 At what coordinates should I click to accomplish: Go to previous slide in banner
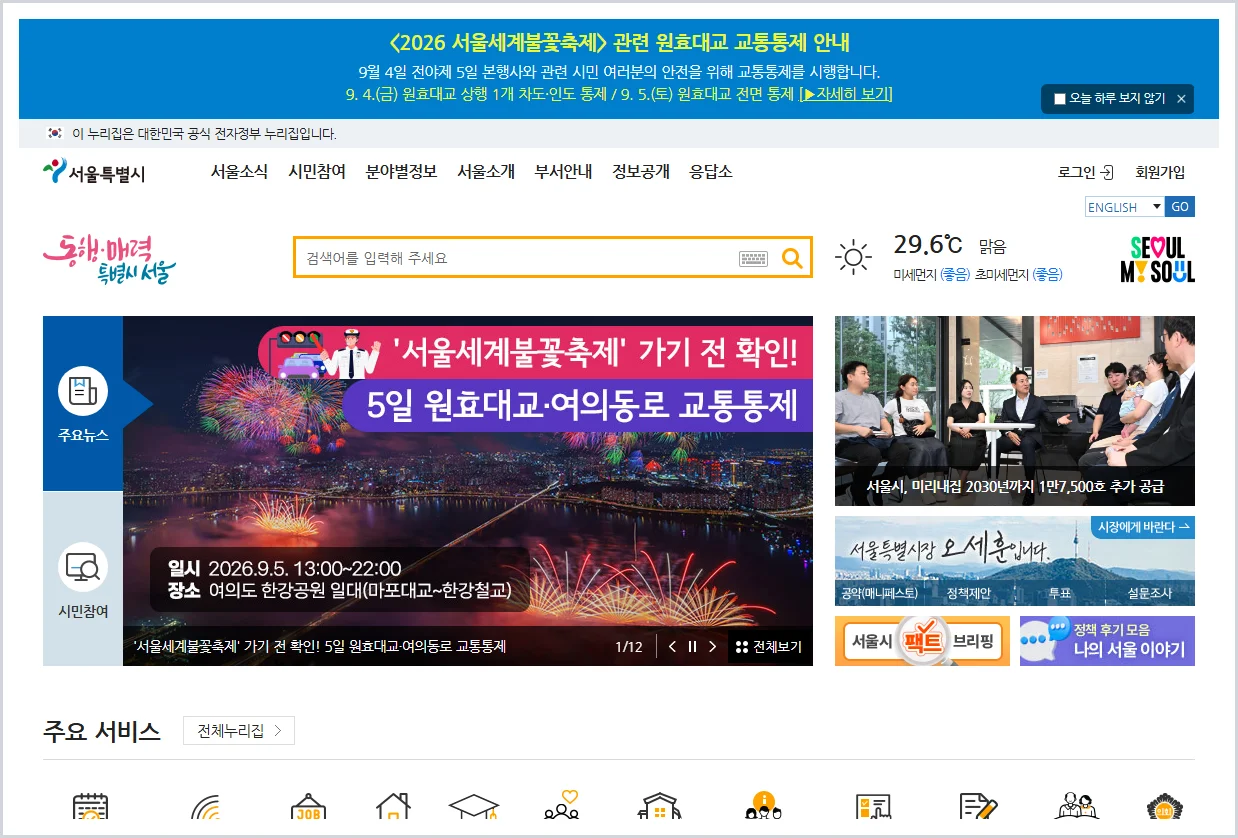pyautogui.click(x=672, y=646)
